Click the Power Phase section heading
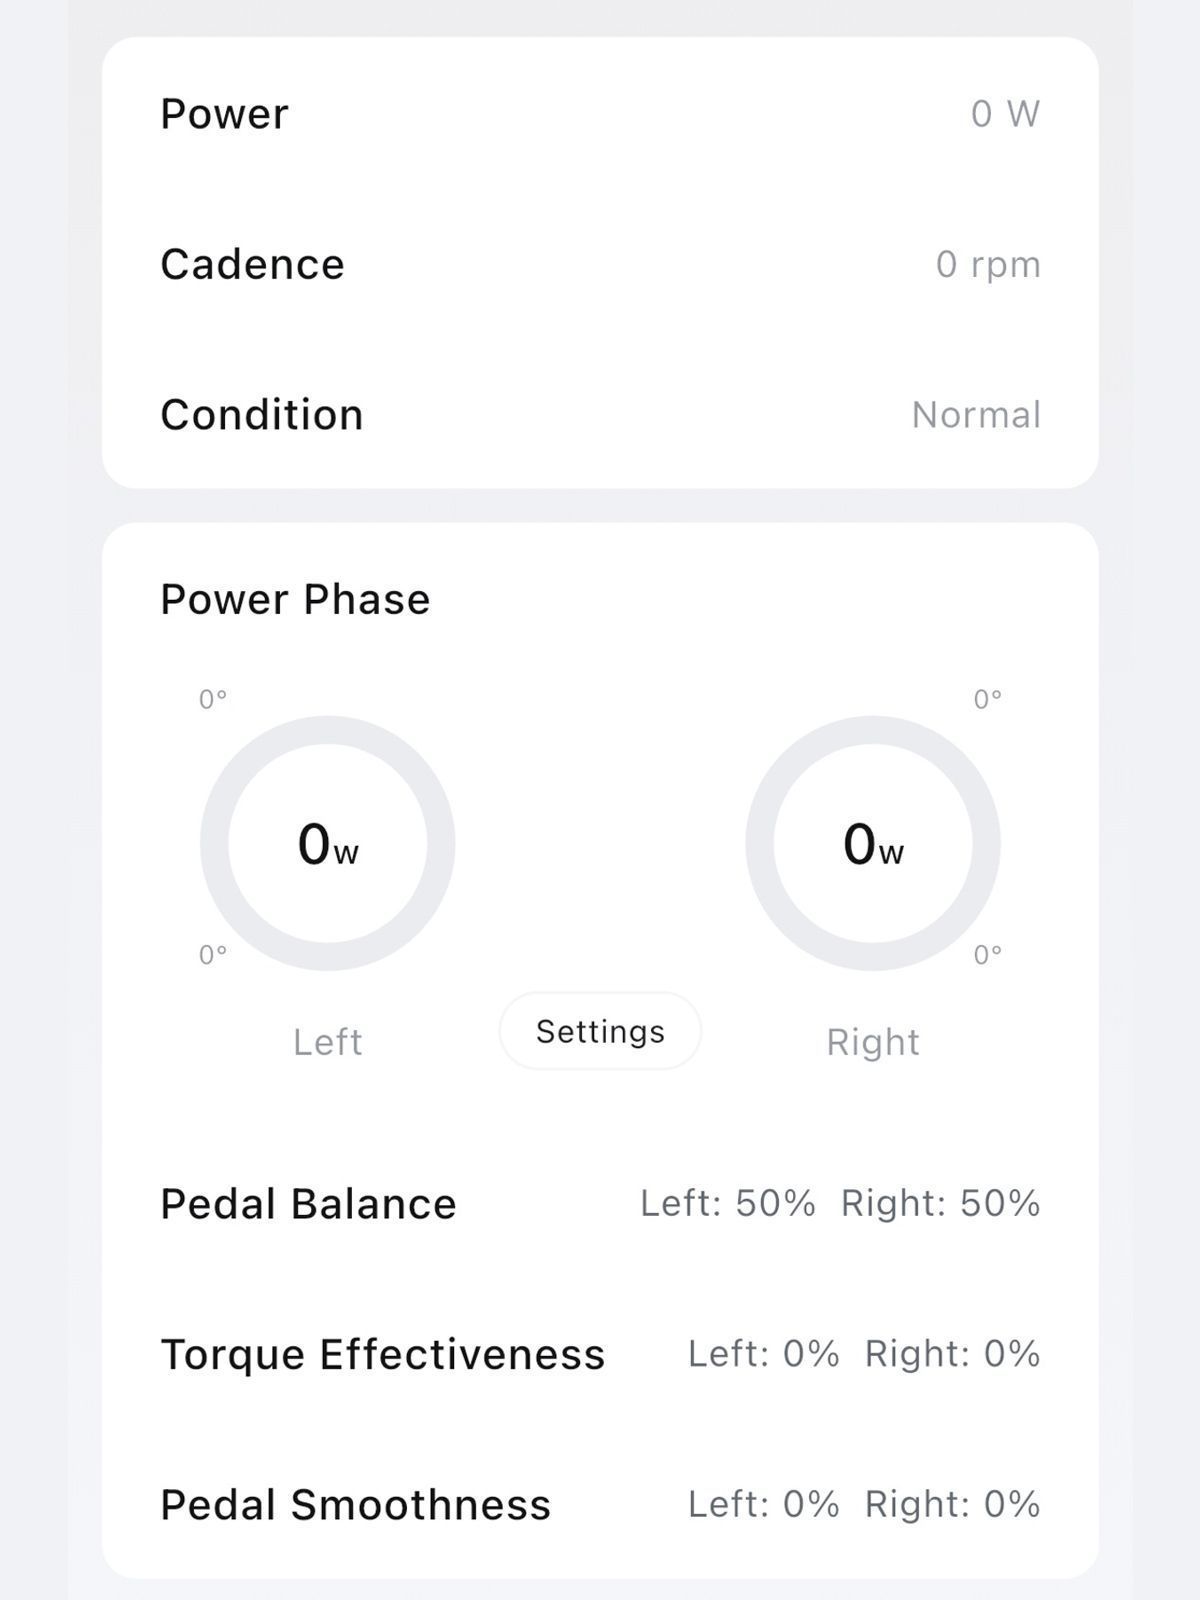The width and height of the screenshot is (1200, 1600). coord(295,600)
